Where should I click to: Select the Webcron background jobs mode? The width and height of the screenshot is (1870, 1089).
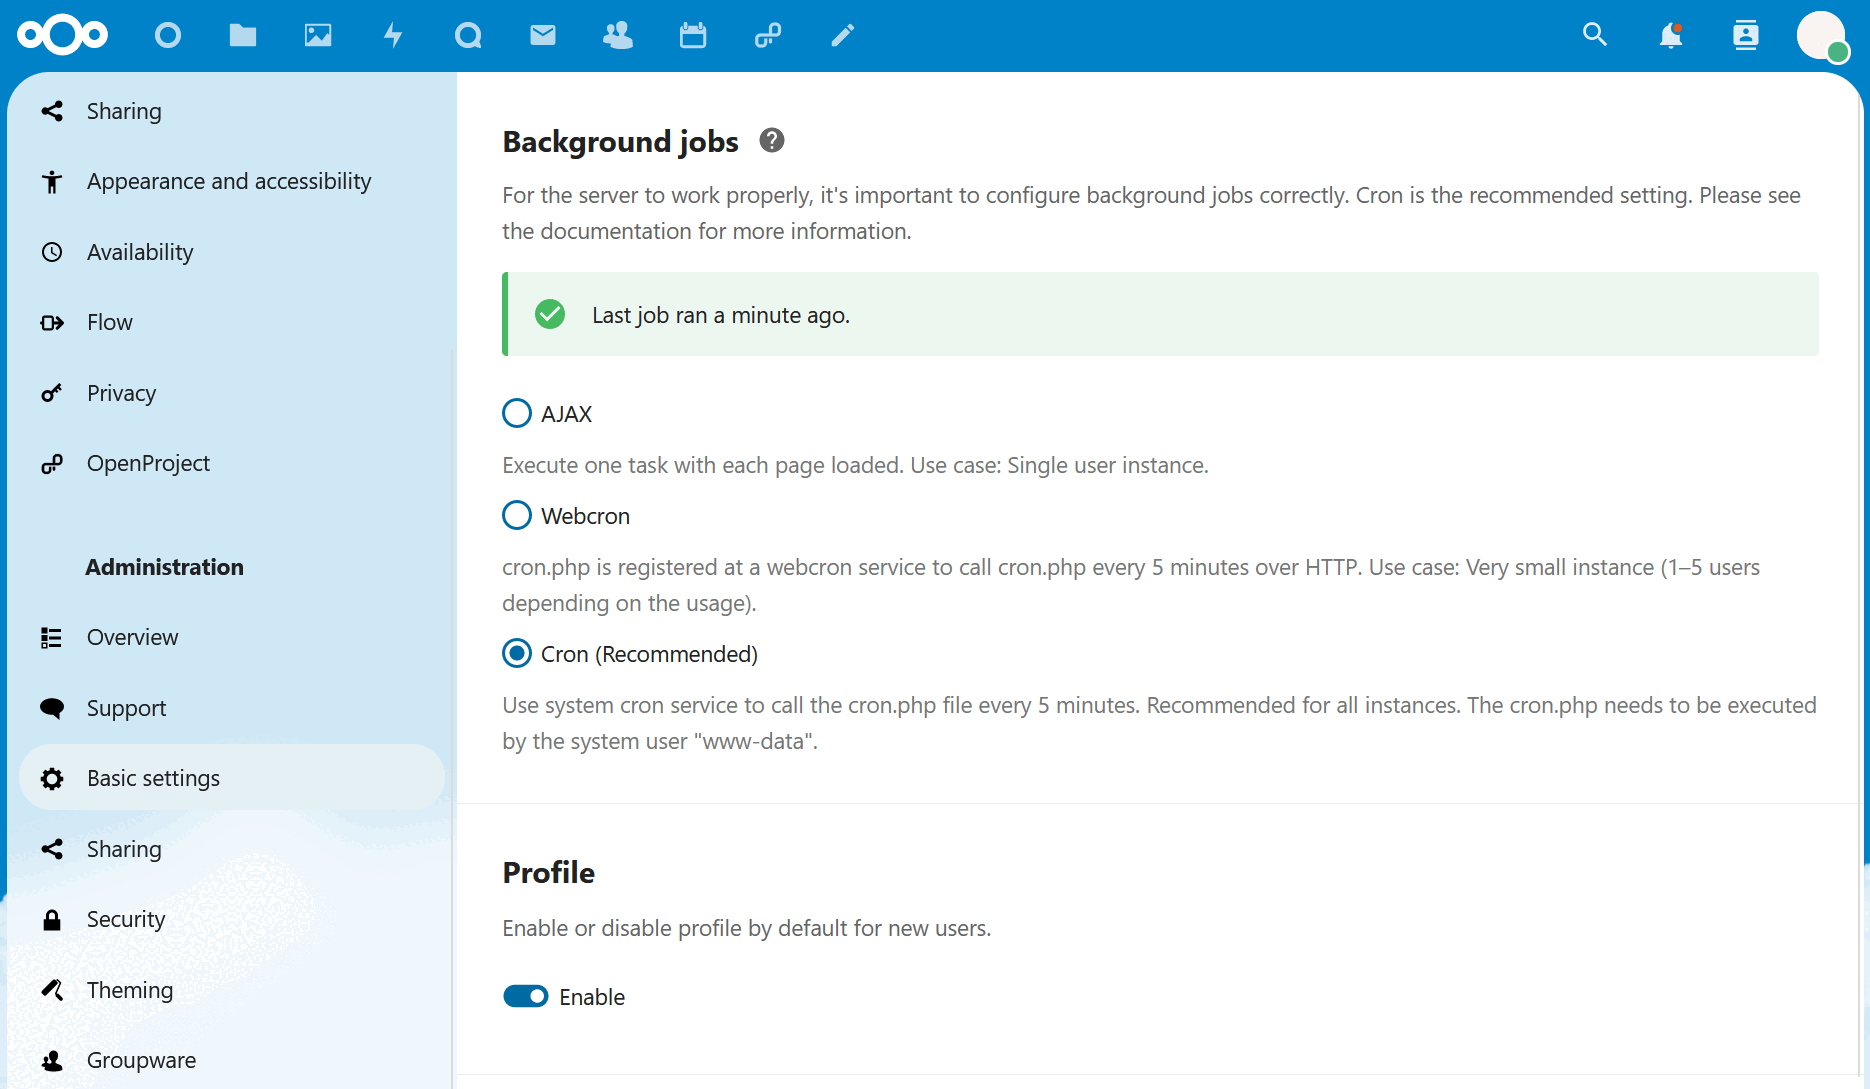[x=516, y=515]
